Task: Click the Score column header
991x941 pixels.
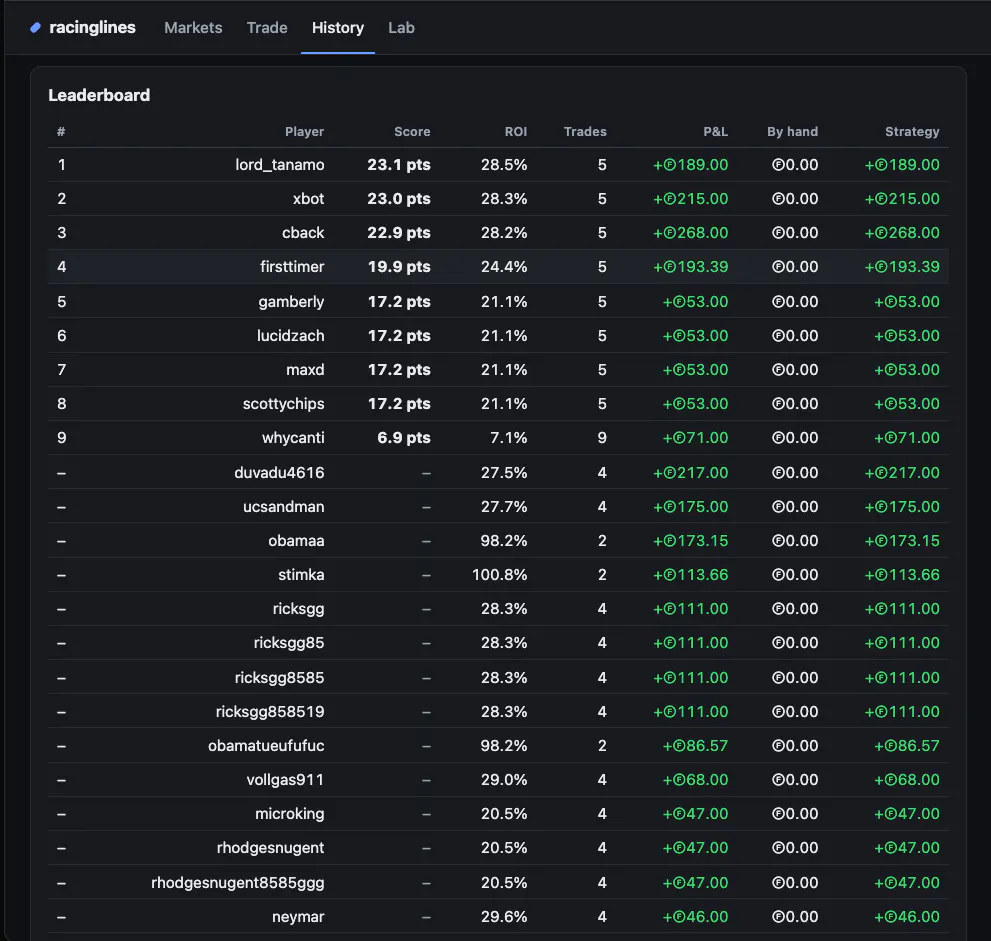Action: [x=412, y=131]
